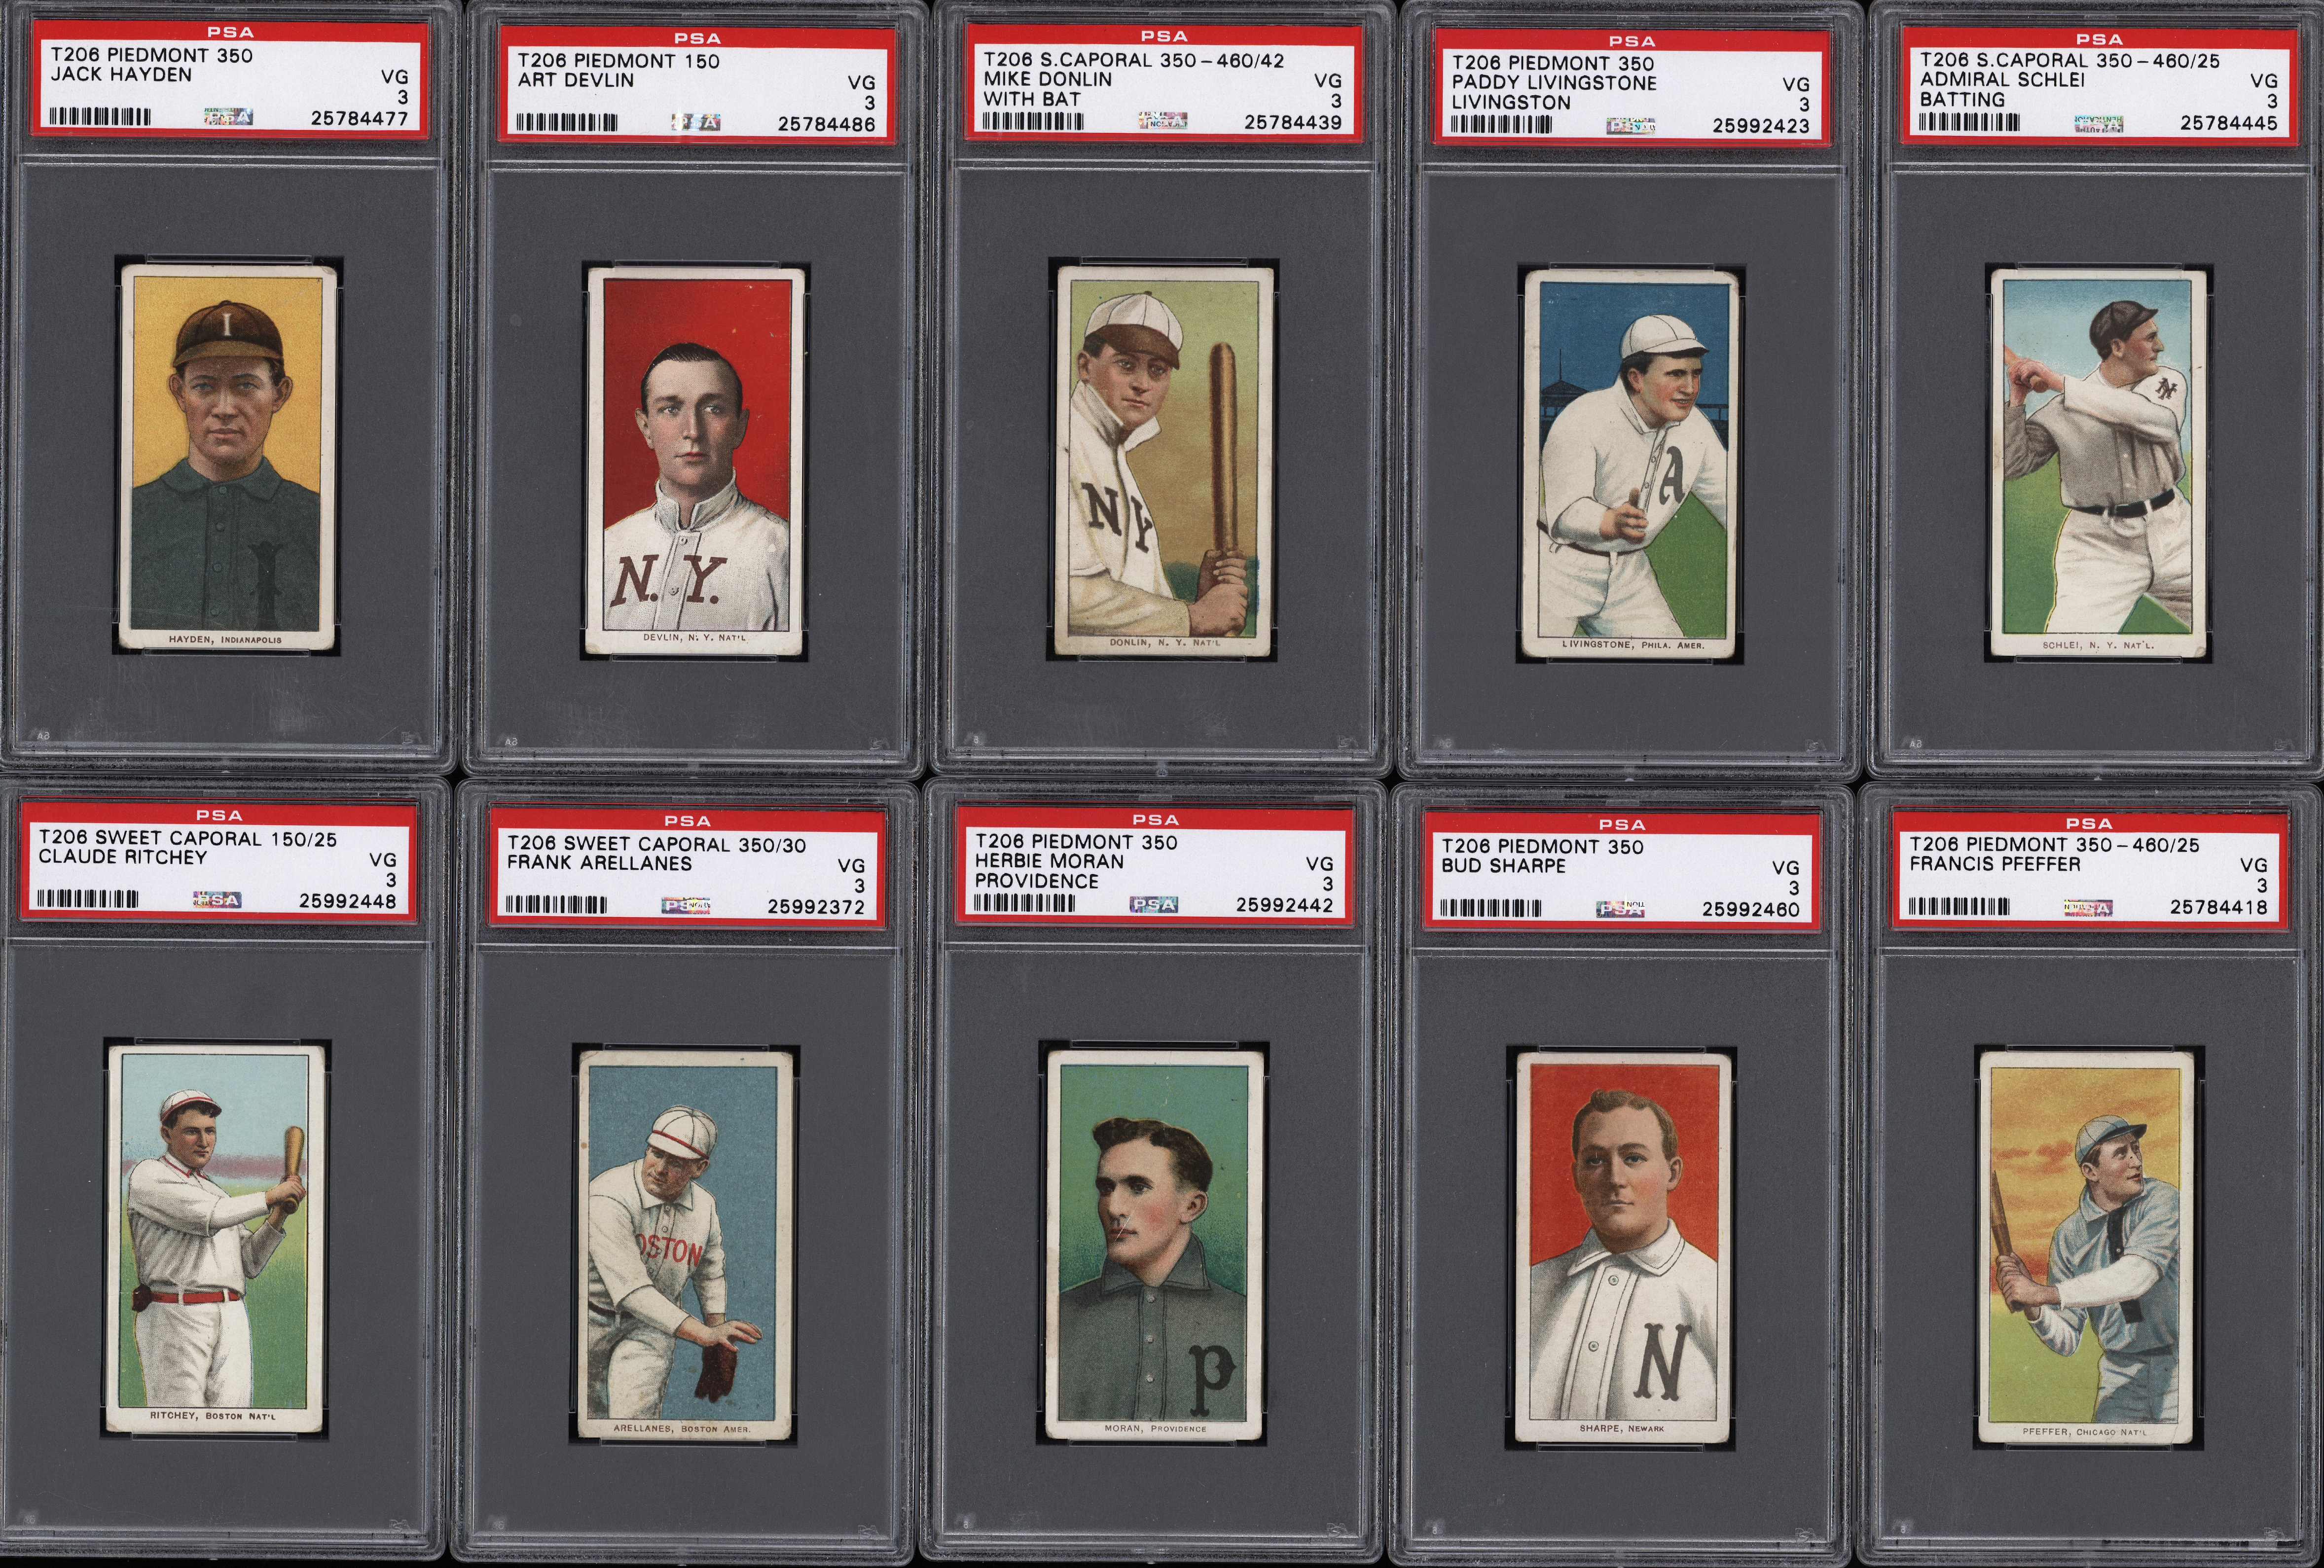
Task: Click cert number 25784439
Action: (x=1293, y=122)
